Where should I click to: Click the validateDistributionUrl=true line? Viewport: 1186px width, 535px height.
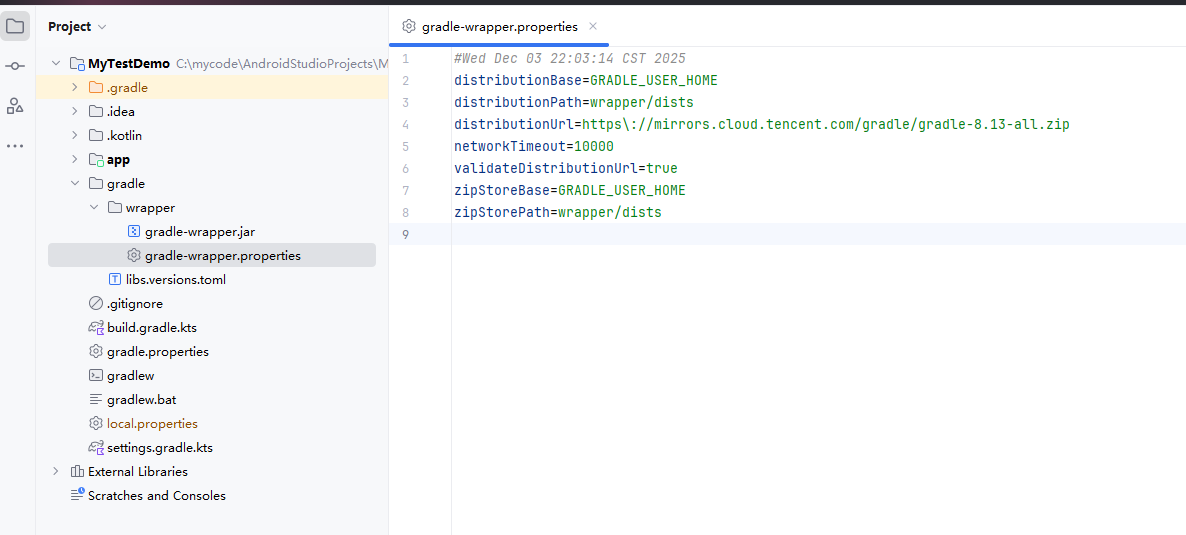[x=566, y=168]
